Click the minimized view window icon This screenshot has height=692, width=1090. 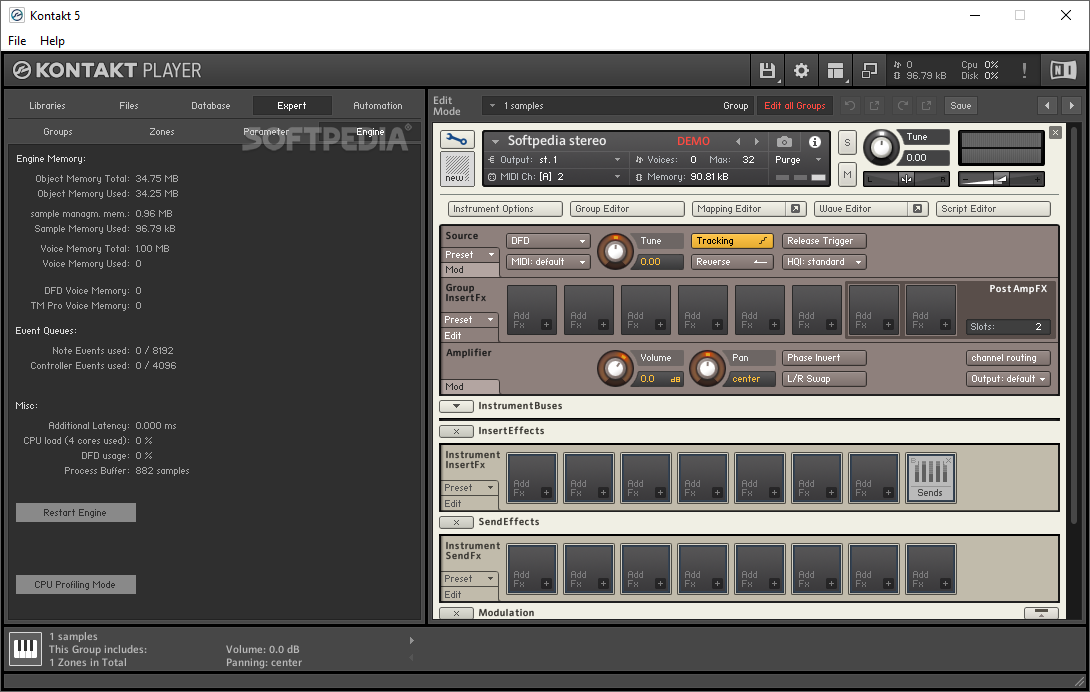[x=869, y=70]
